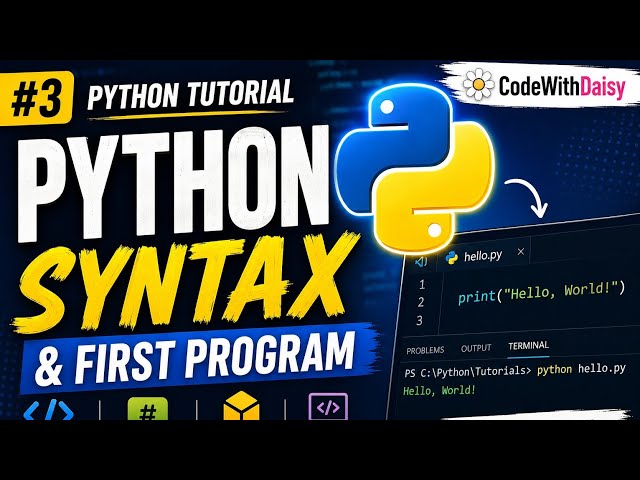Click the large white 'PYTHON' title
Screen dimensions: 640x480
tap(175, 182)
